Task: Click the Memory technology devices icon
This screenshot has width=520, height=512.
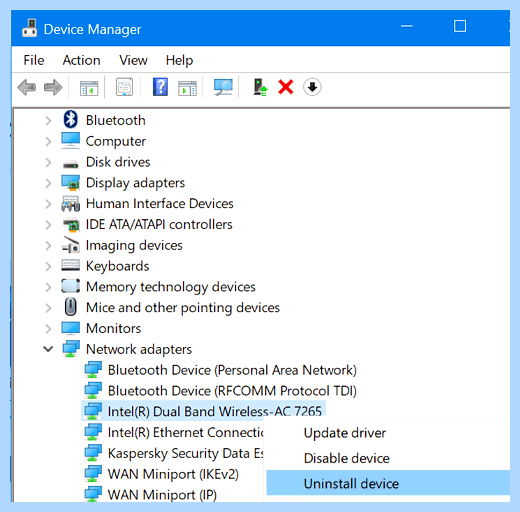Action: [70, 286]
